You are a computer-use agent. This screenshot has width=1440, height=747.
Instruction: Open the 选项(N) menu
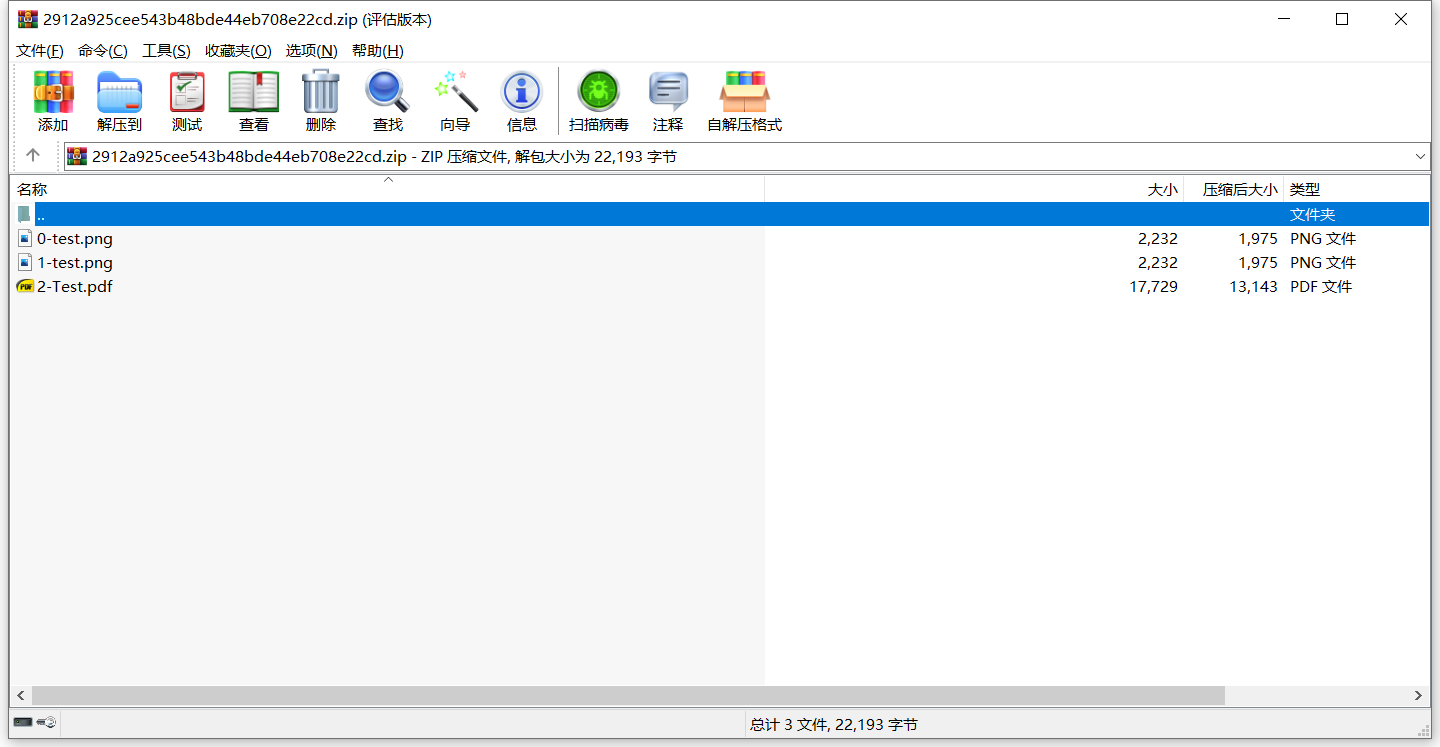[311, 51]
